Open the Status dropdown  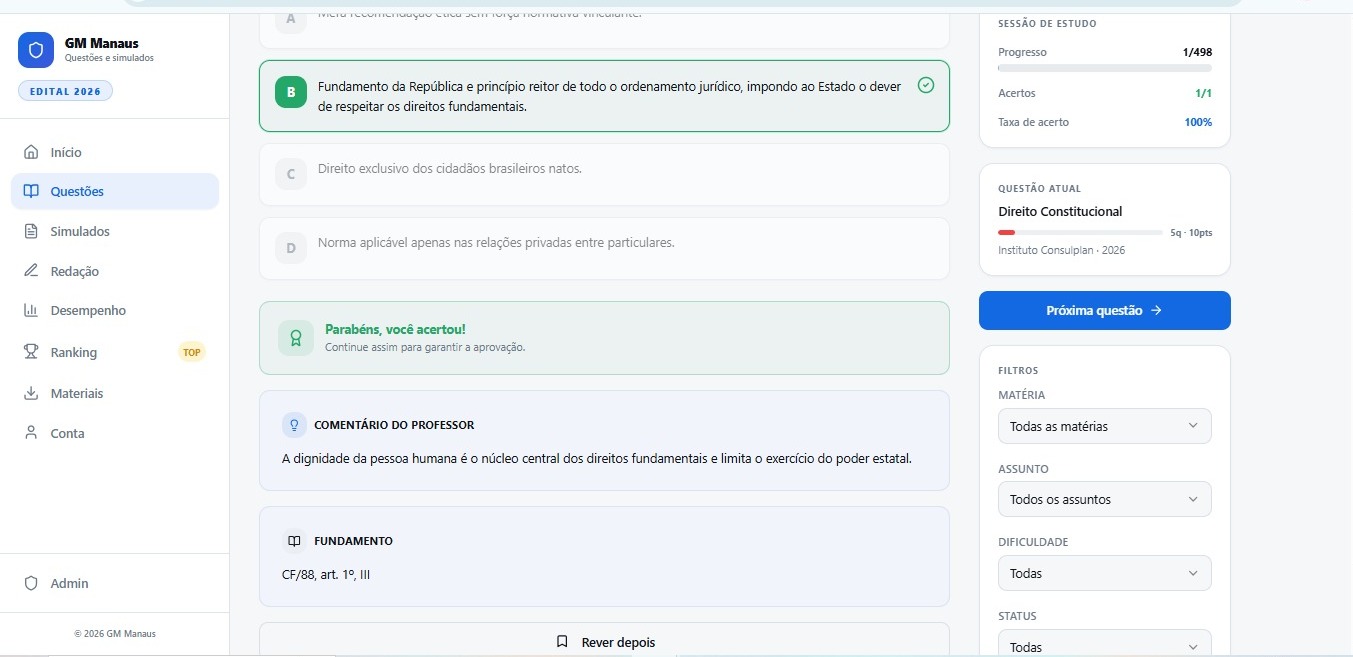1104,643
